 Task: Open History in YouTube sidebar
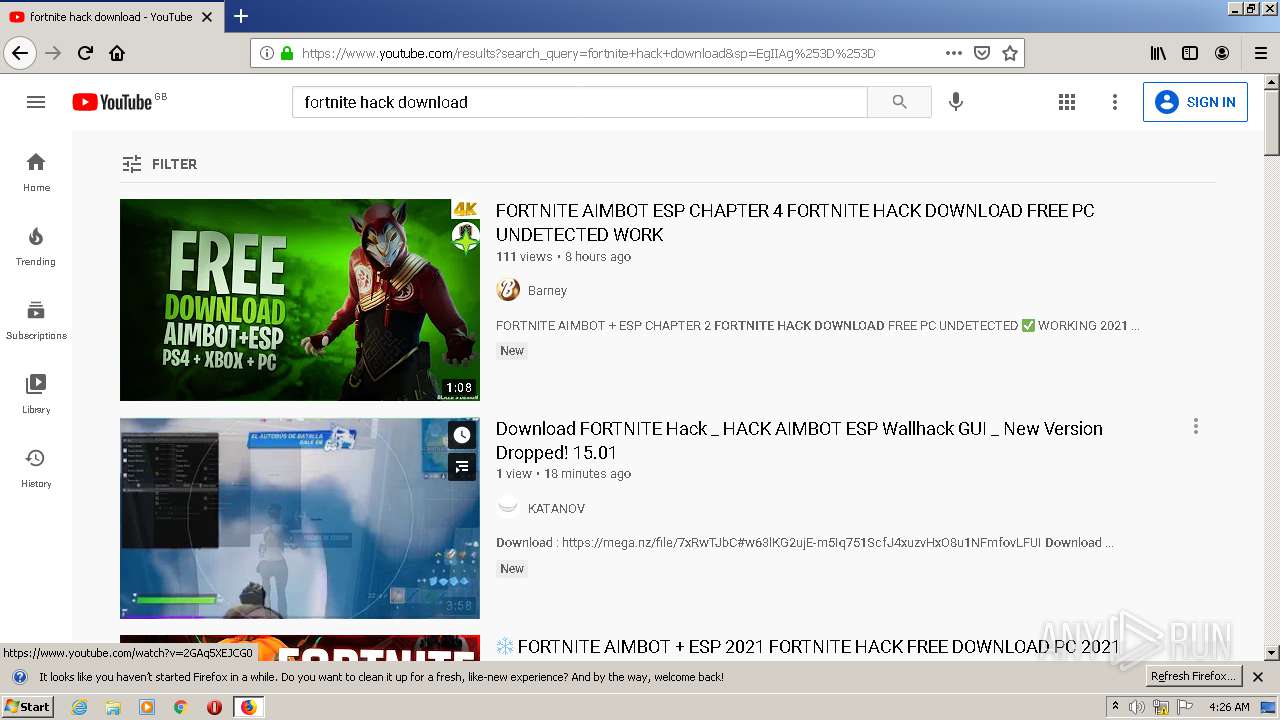[36, 468]
